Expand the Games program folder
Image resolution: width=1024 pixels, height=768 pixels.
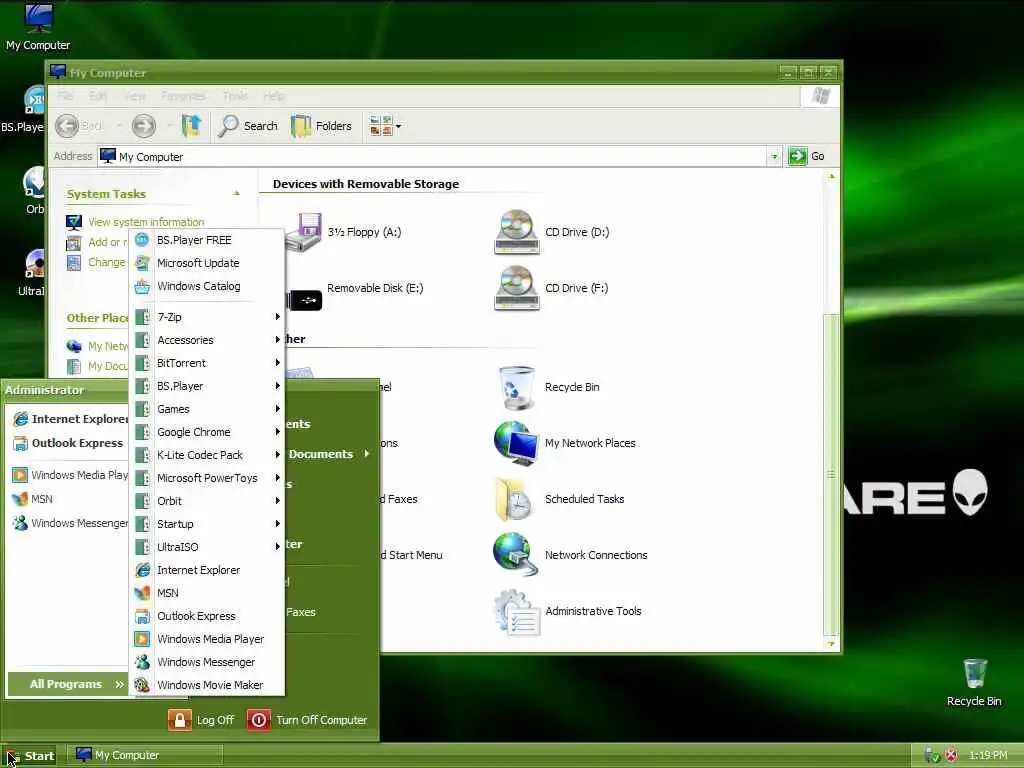[208, 409]
